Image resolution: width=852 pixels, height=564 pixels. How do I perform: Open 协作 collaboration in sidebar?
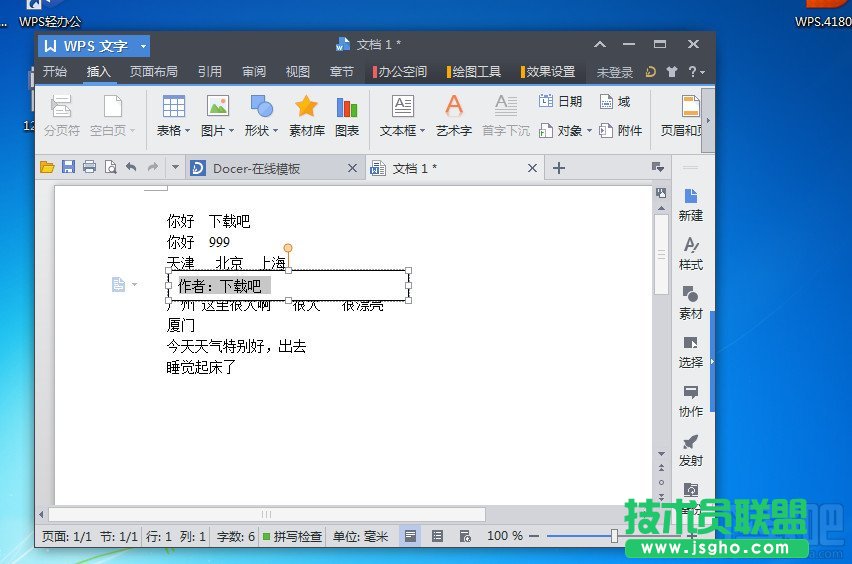click(x=691, y=401)
